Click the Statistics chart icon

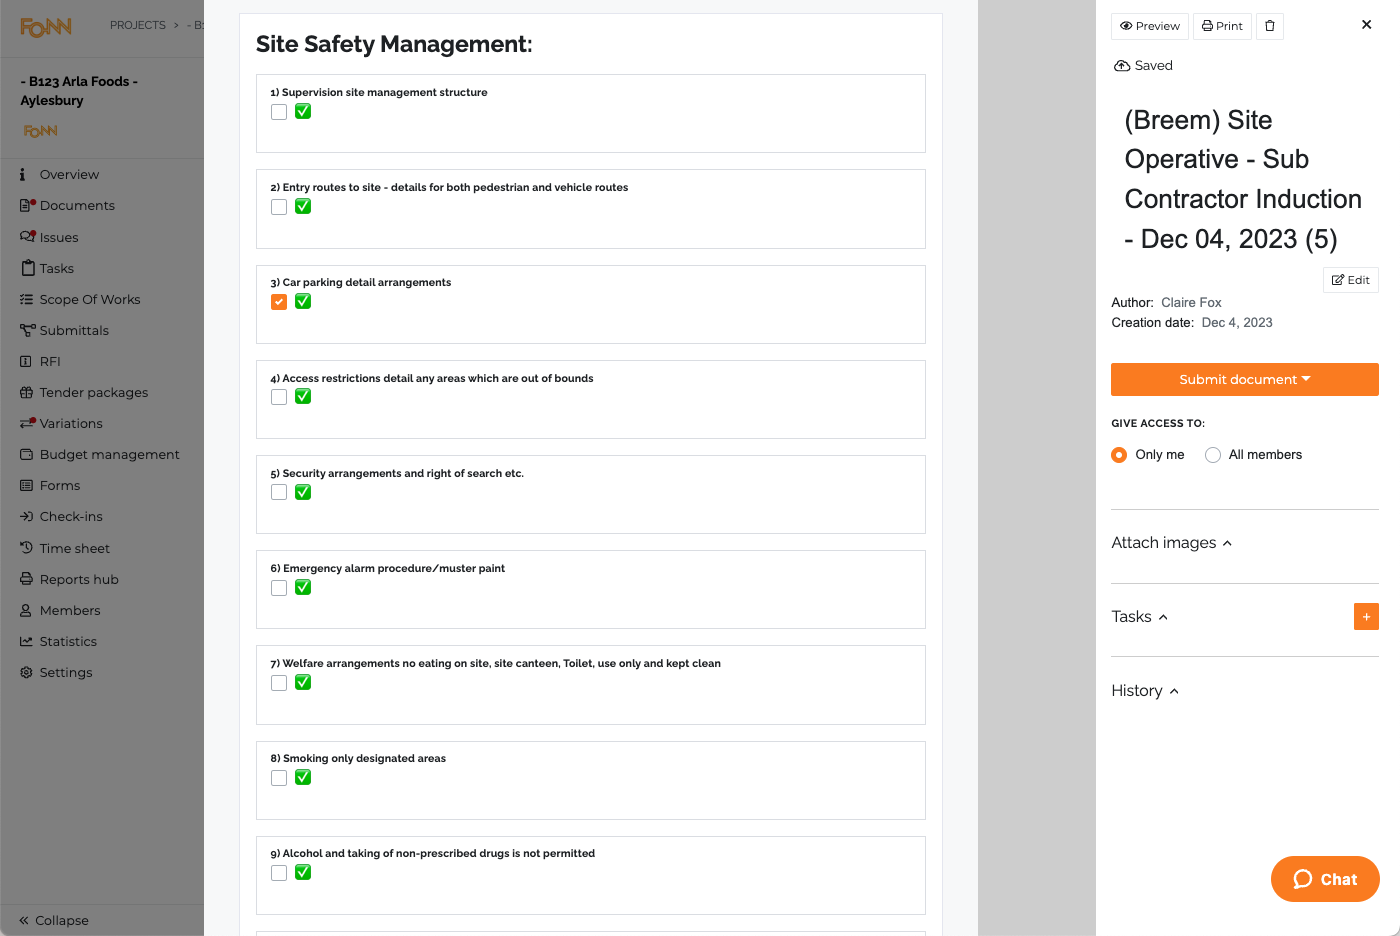tap(27, 641)
